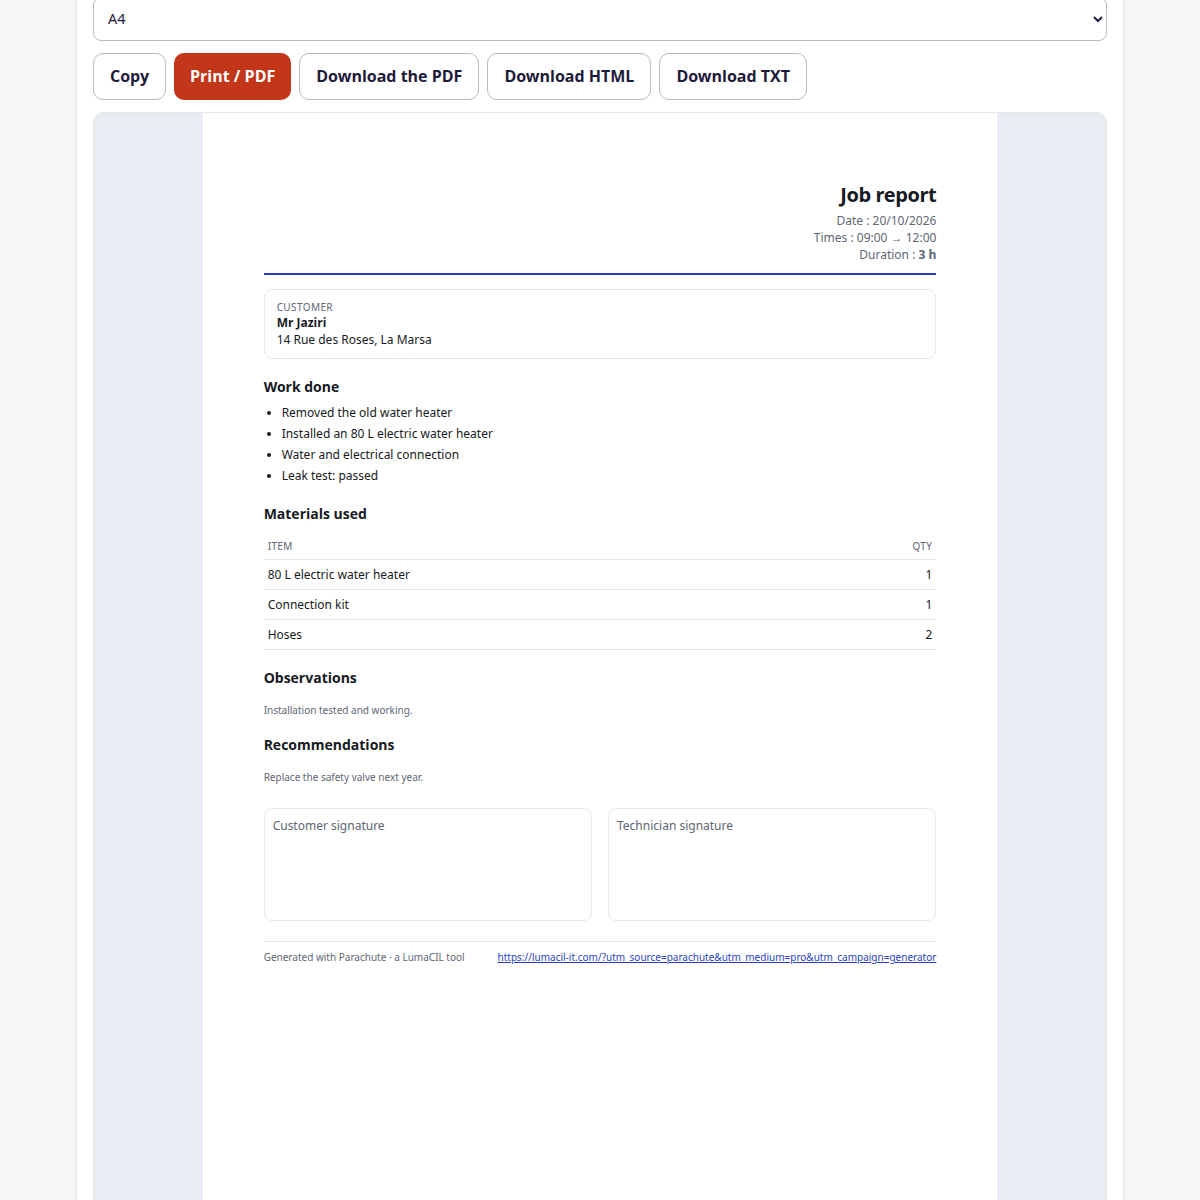The image size is (1200, 1200).
Task: Click the Print / PDF button
Action: coord(232,76)
